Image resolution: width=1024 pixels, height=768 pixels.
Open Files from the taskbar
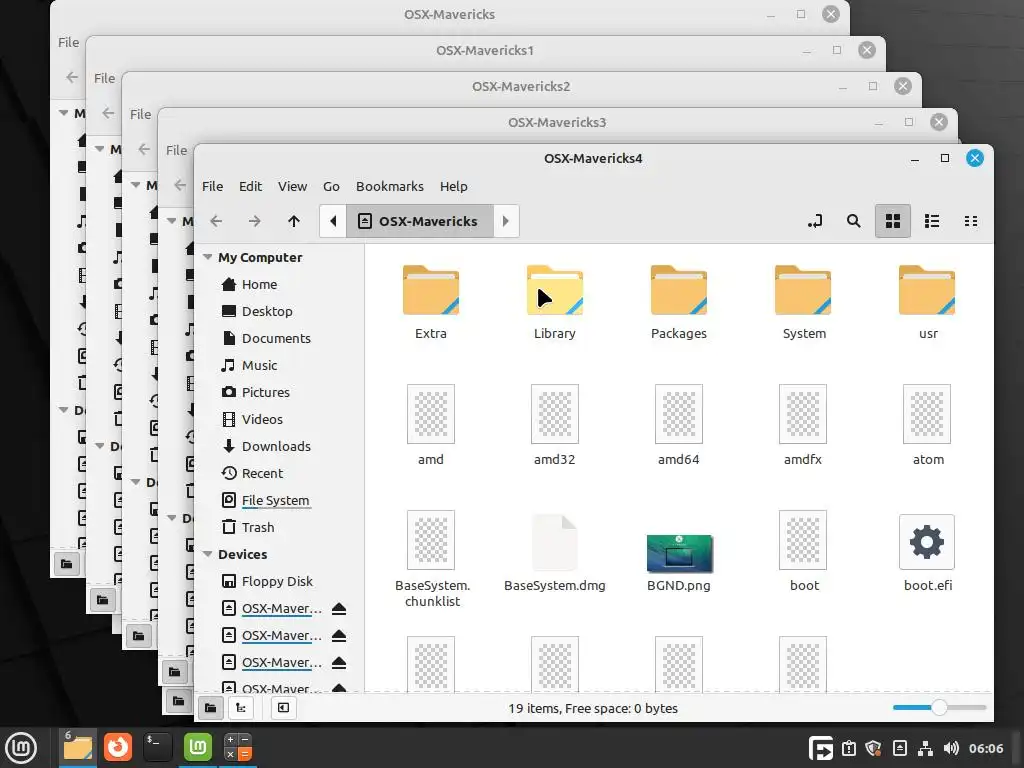tap(78, 747)
